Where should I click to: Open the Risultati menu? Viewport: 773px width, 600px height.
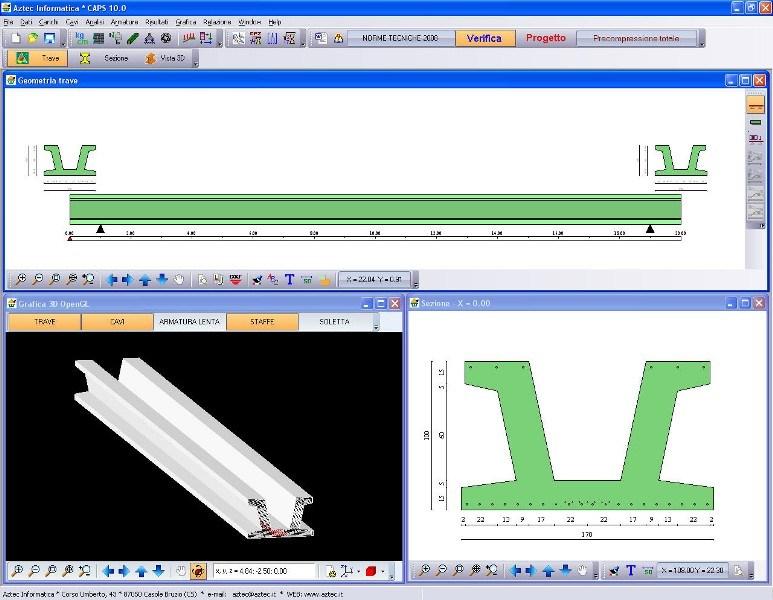pyautogui.click(x=156, y=21)
